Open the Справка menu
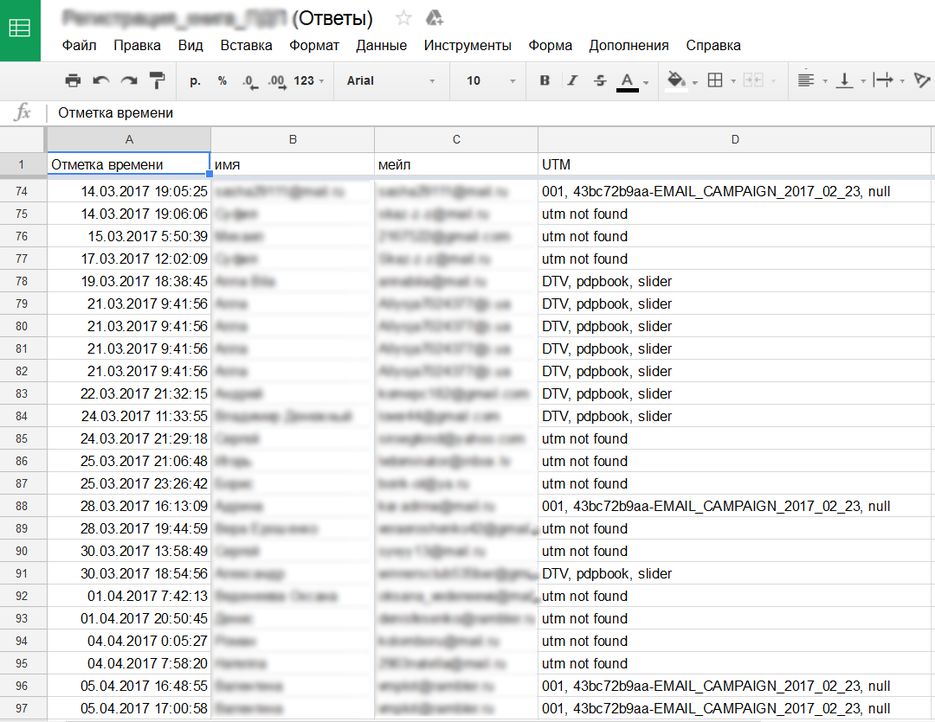 coord(713,45)
